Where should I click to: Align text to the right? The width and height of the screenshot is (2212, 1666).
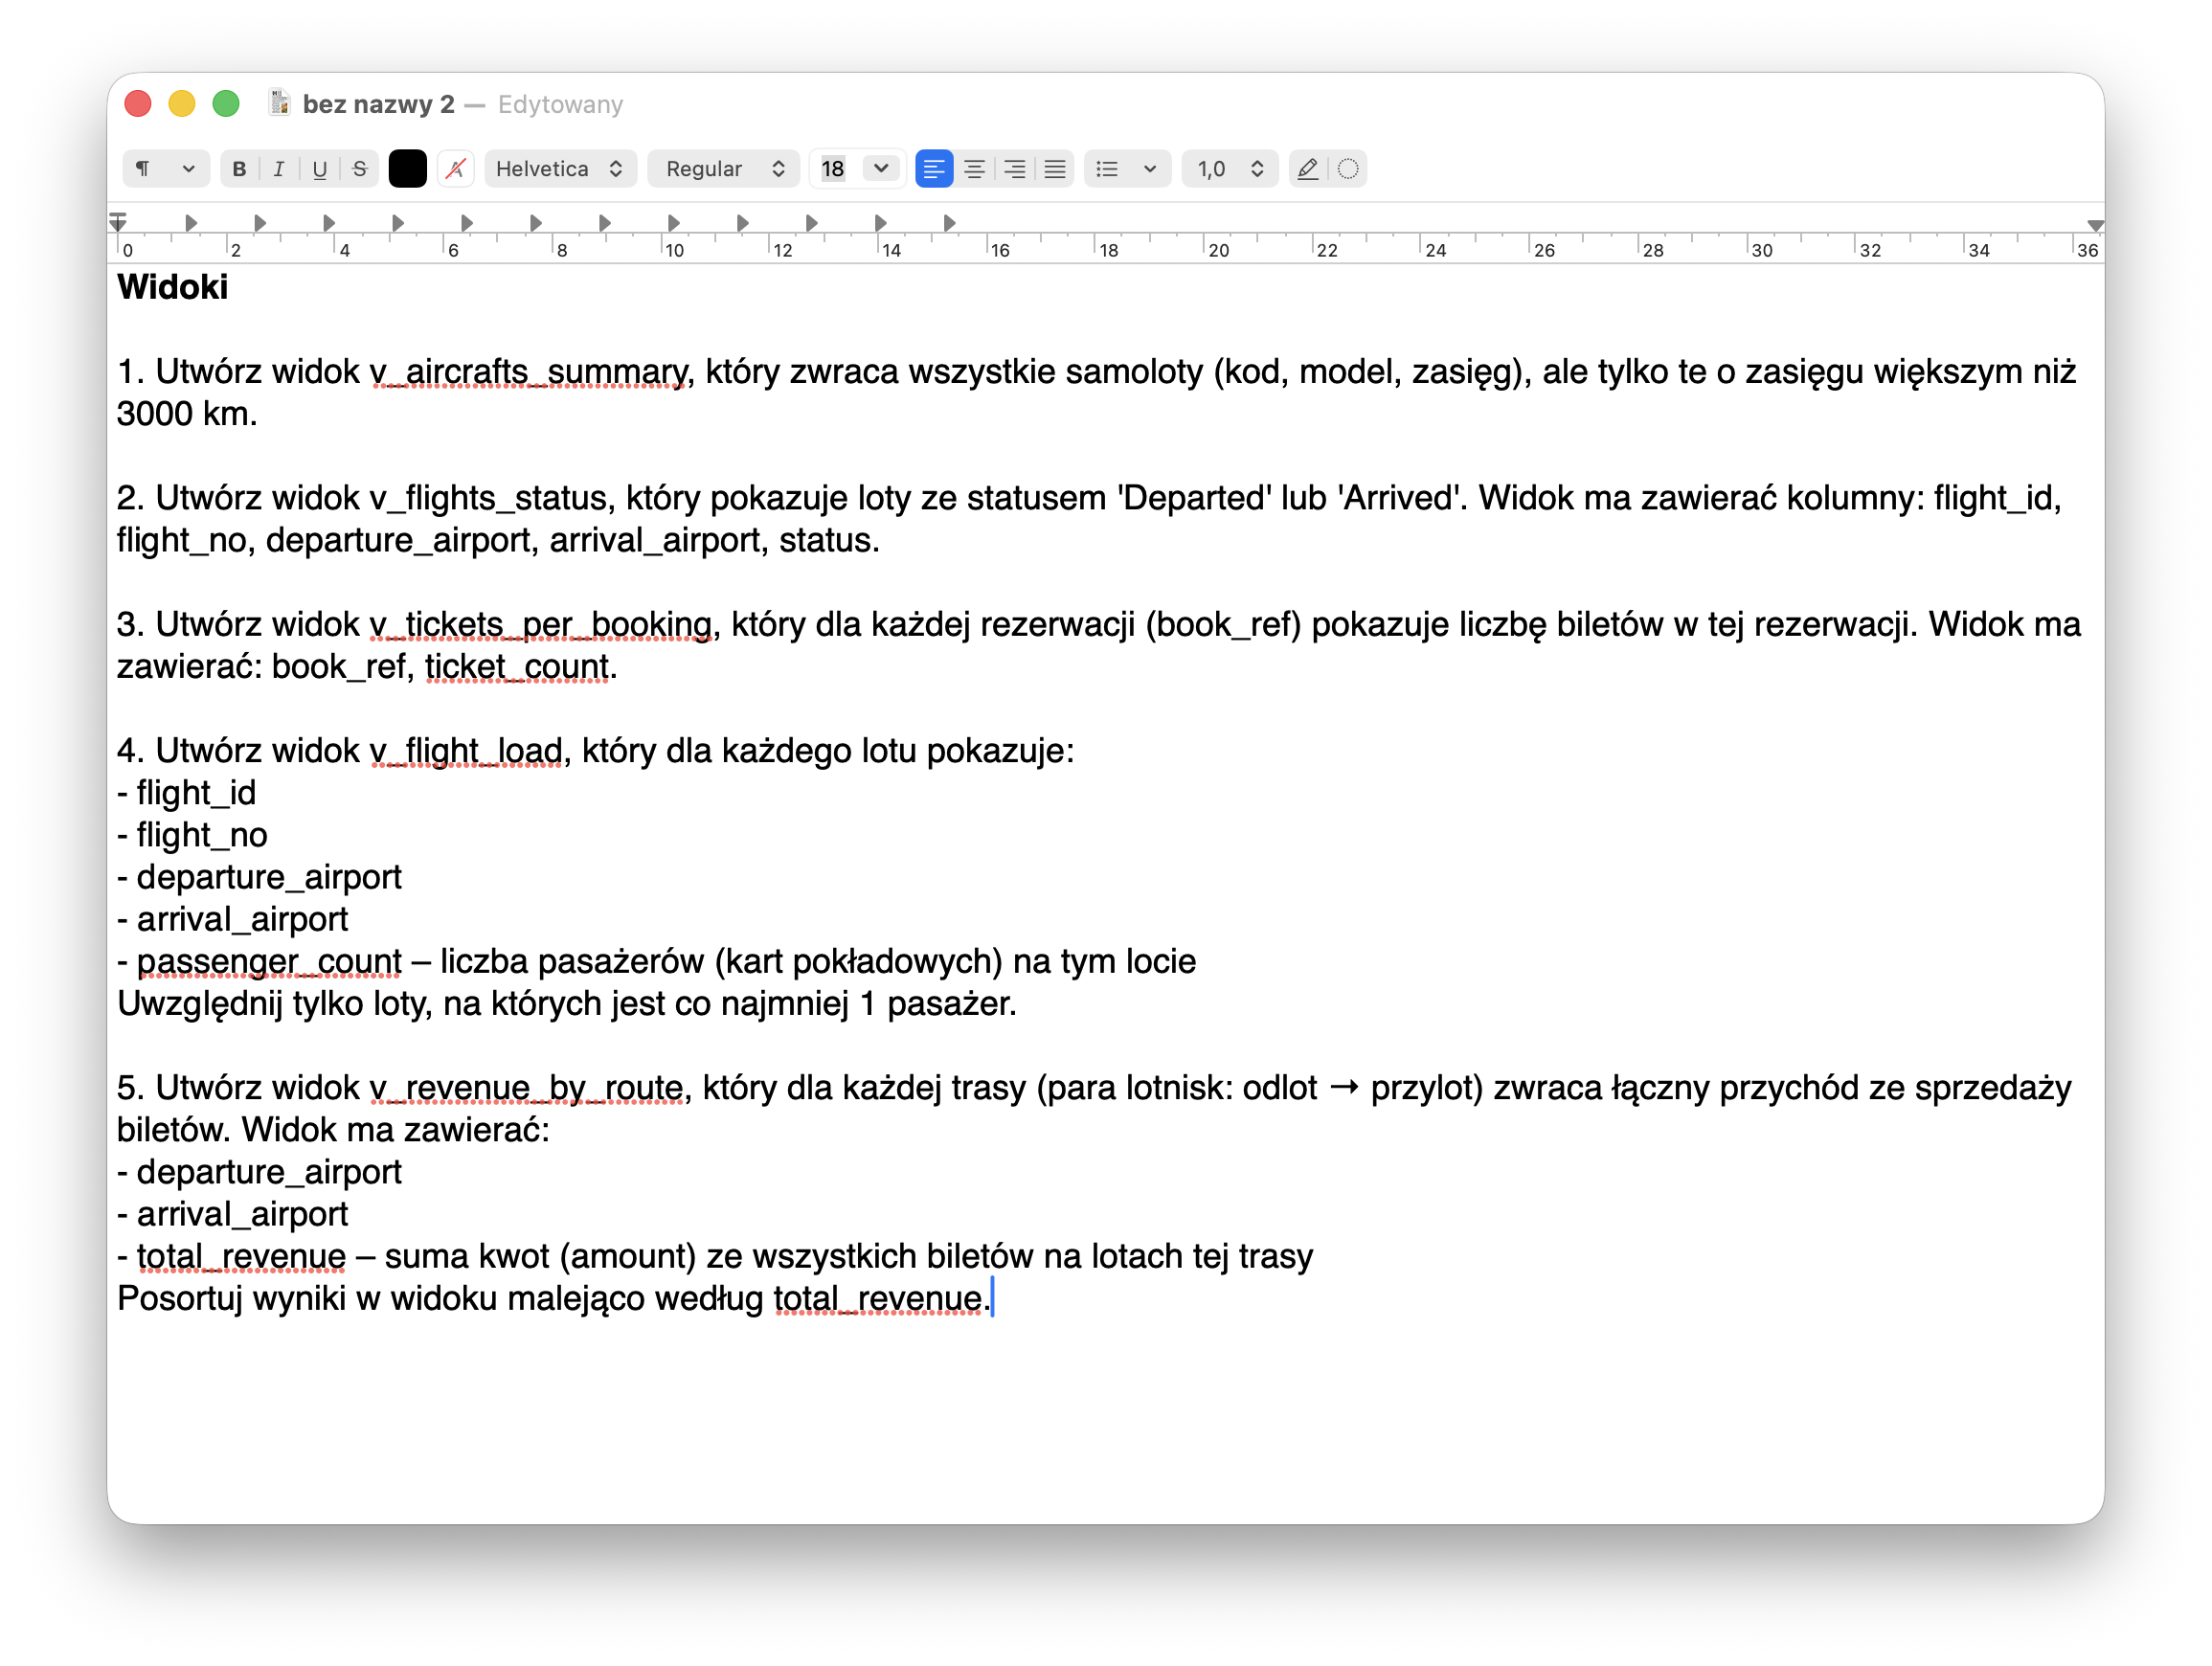pos(1014,169)
